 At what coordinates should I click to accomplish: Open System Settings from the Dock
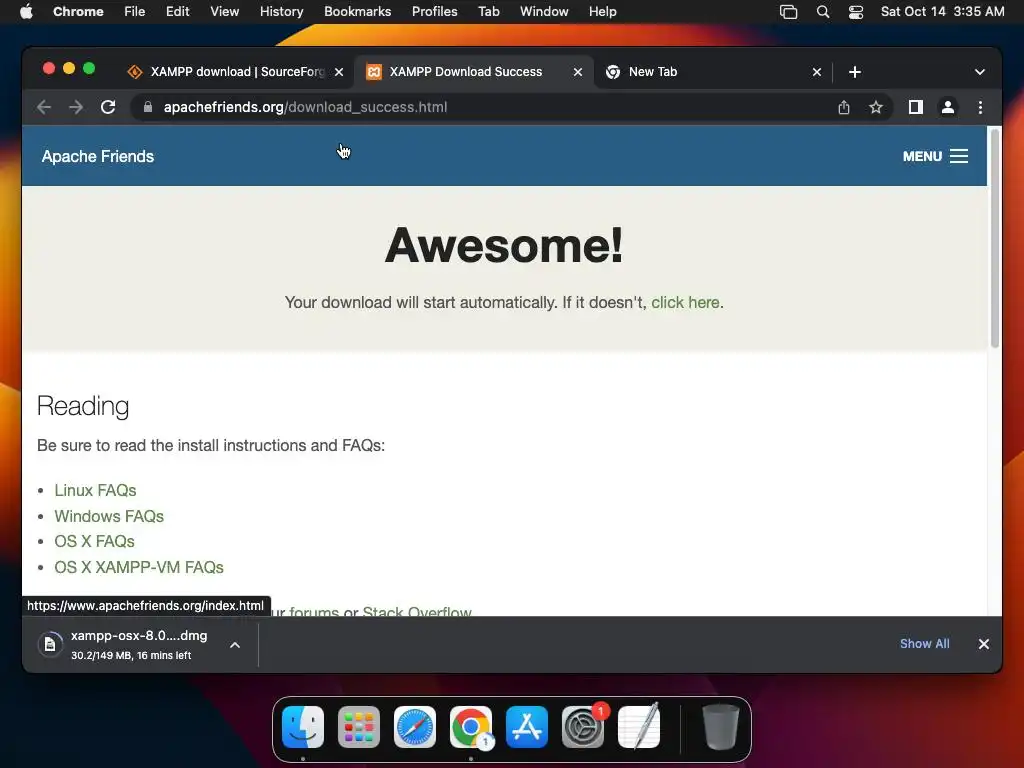tap(583, 727)
